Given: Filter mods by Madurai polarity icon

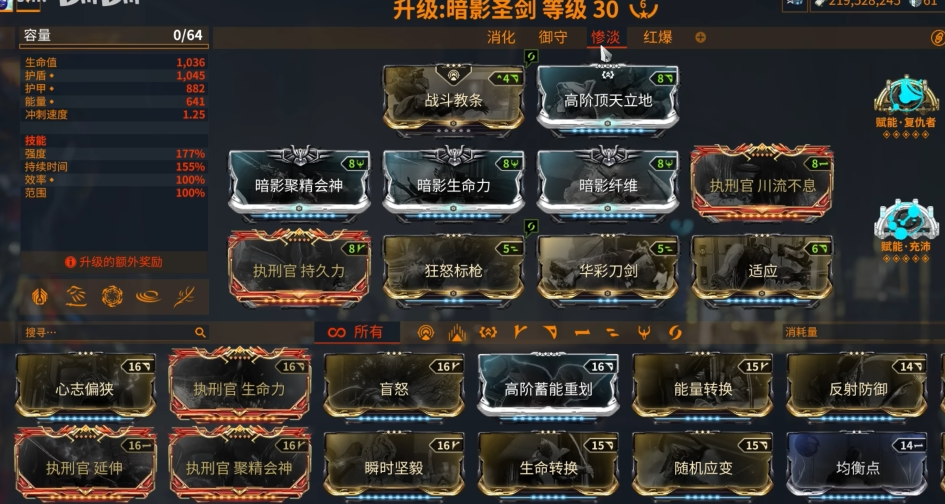Looking at the screenshot, I should click(520, 332).
